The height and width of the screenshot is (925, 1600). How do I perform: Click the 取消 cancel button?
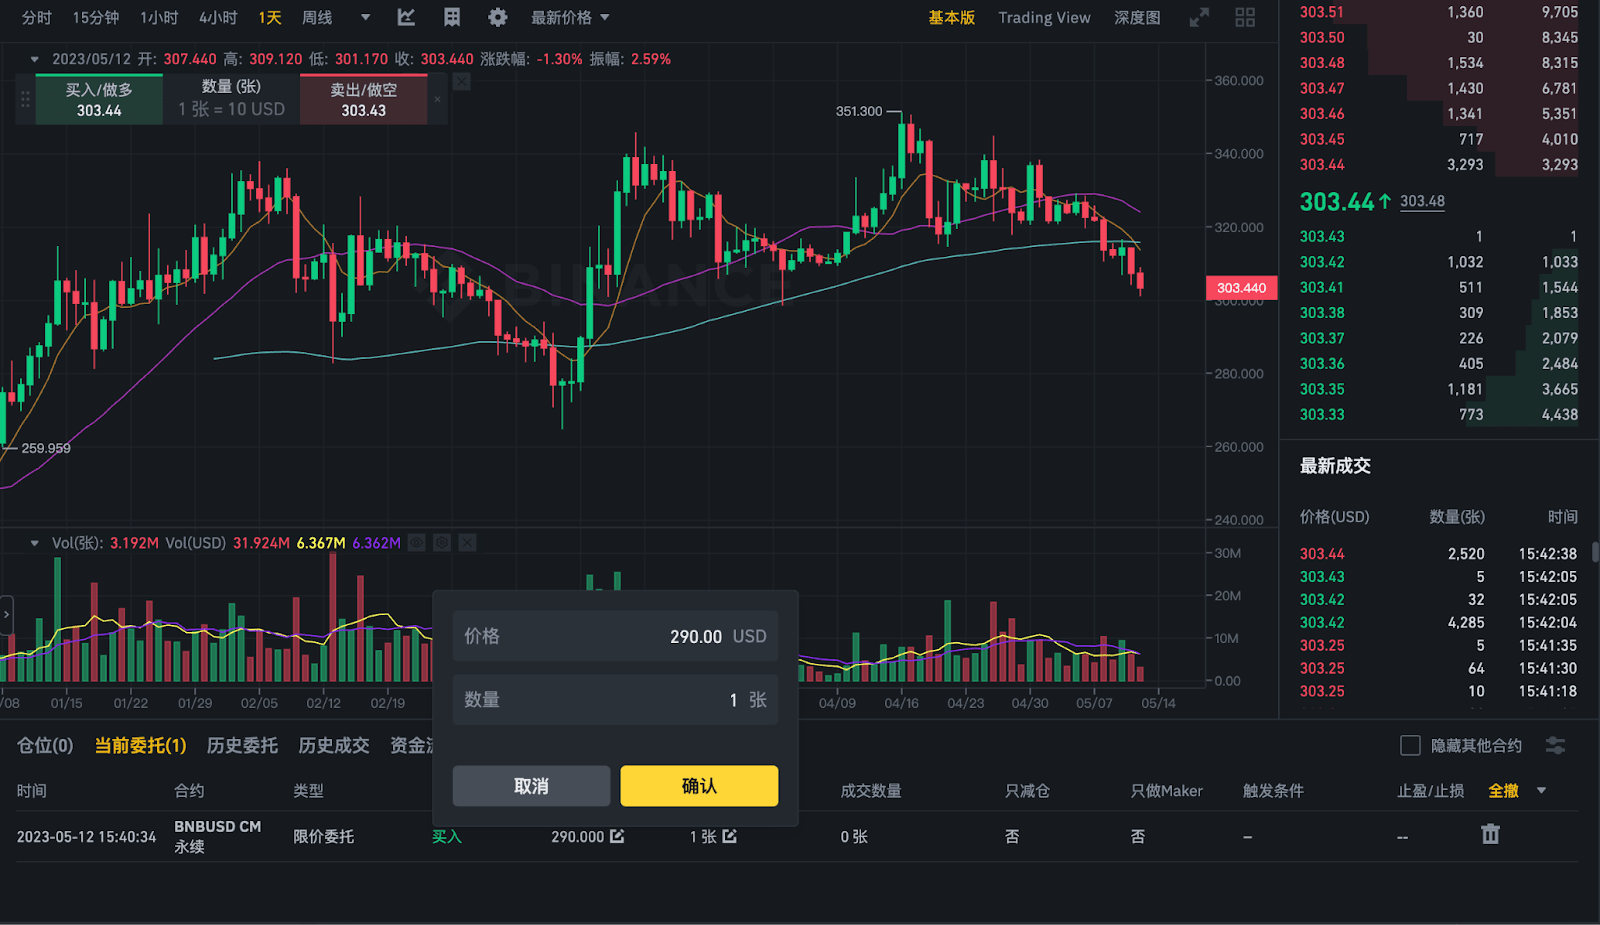pyautogui.click(x=531, y=786)
